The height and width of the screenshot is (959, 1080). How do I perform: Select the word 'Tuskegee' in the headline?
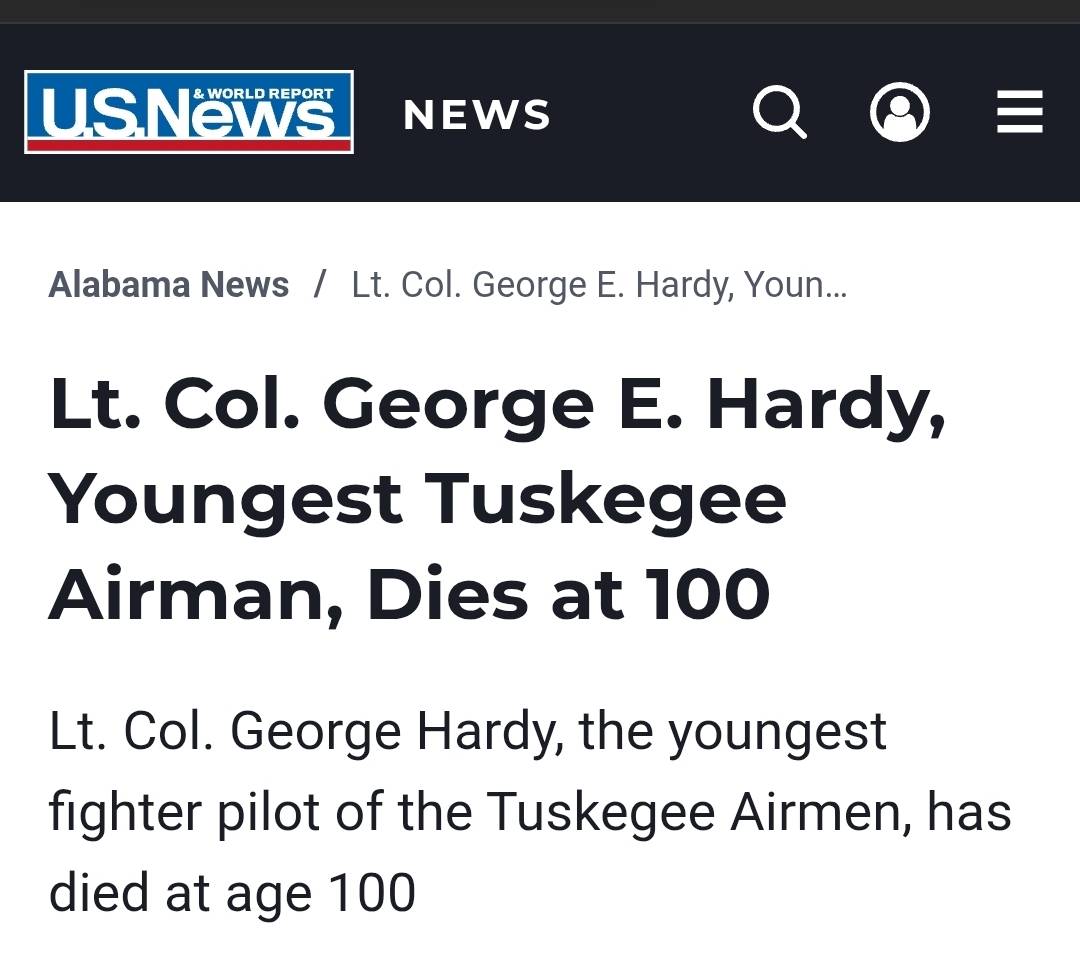coord(605,499)
